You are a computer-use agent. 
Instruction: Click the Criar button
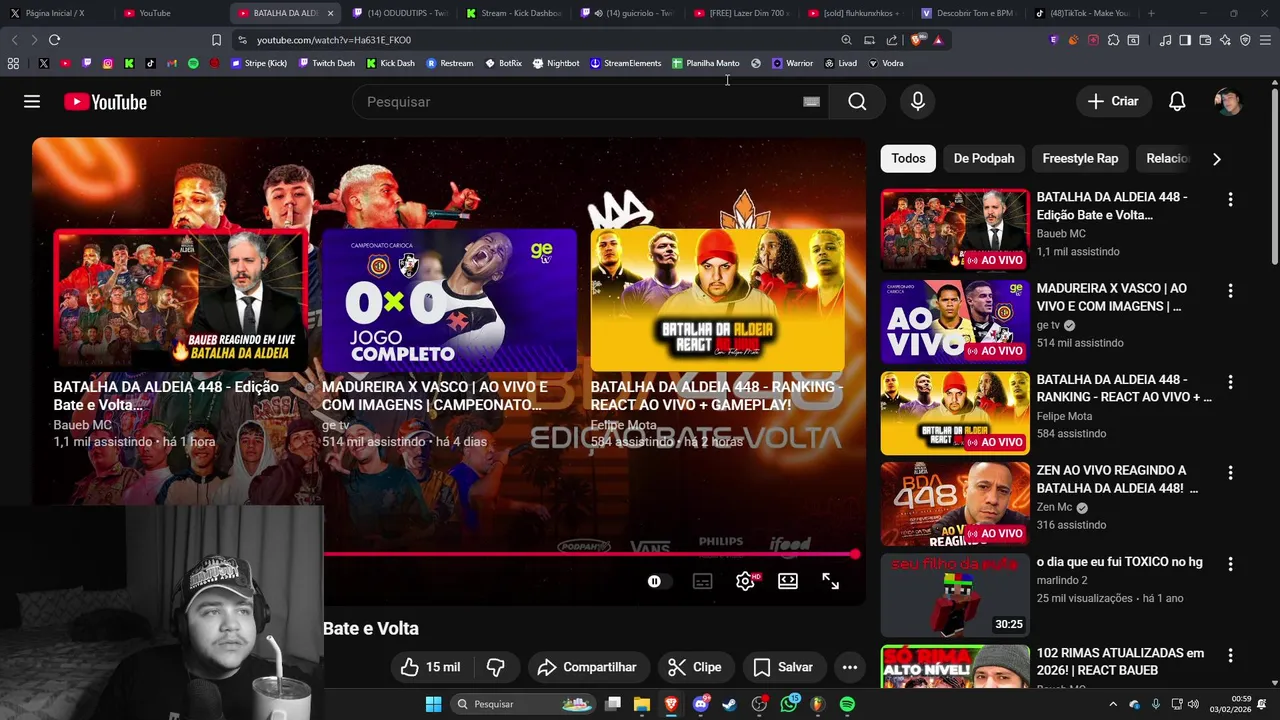click(1113, 101)
